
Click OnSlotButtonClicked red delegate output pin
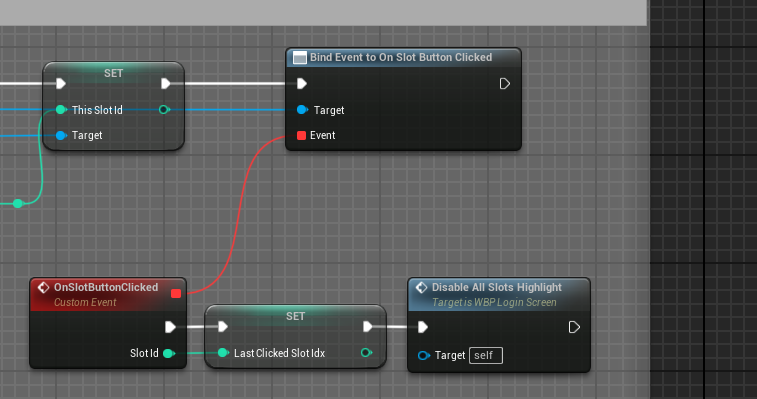click(x=176, y=294)
